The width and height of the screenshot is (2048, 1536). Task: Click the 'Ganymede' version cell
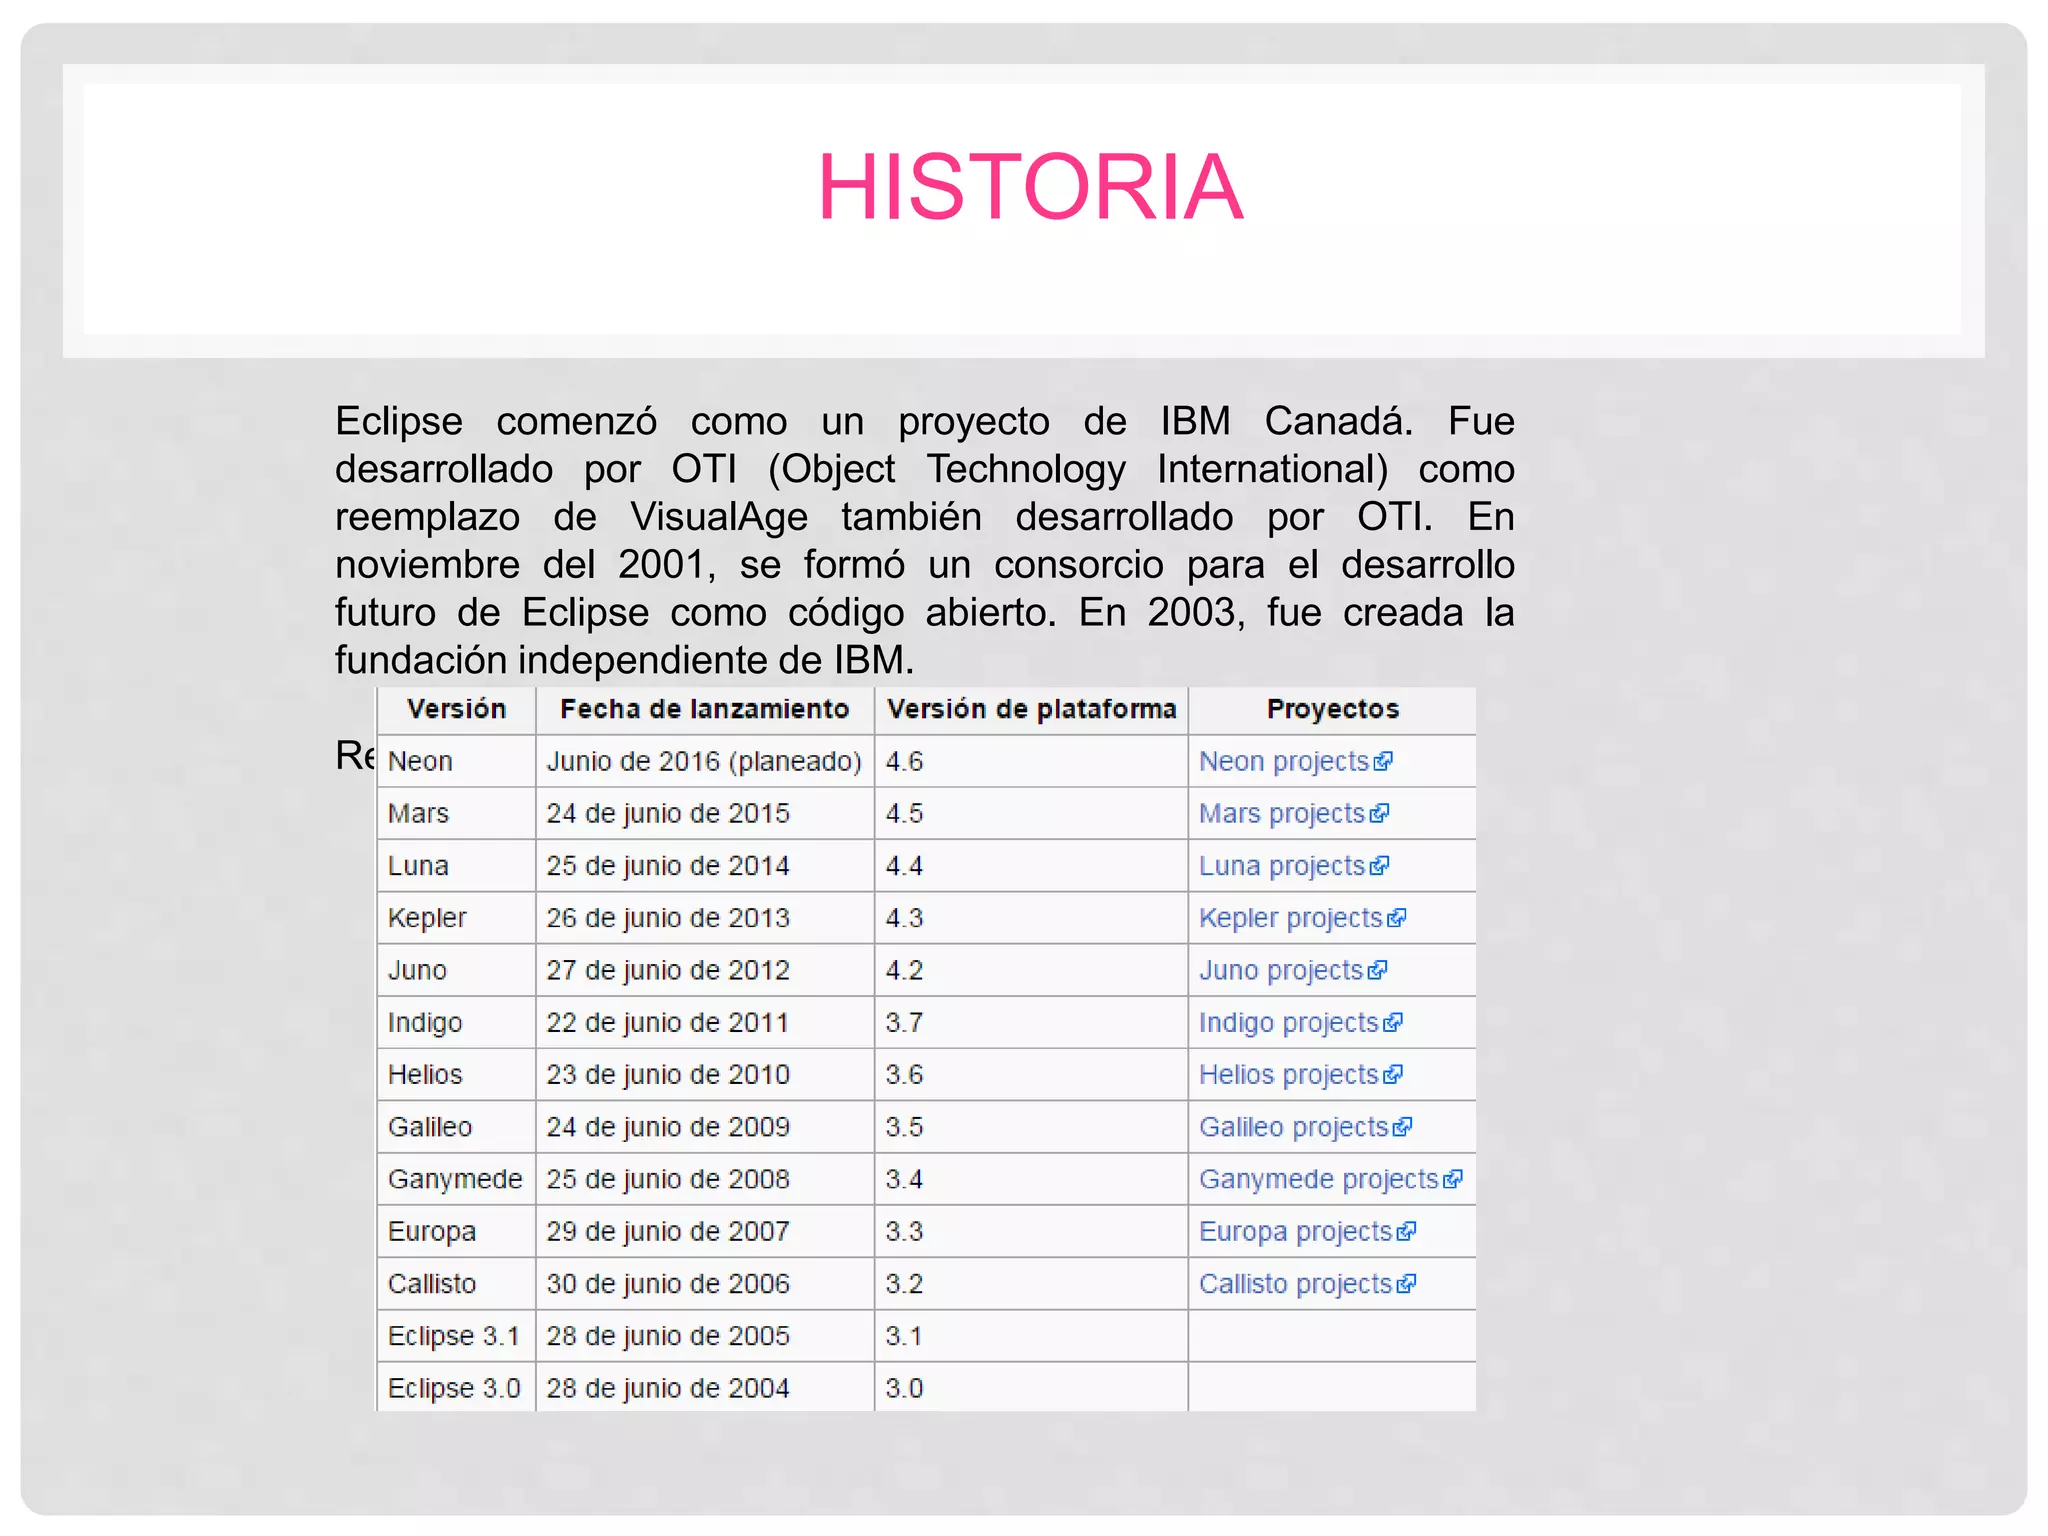pyautogui.click(x=456, y=1180)
